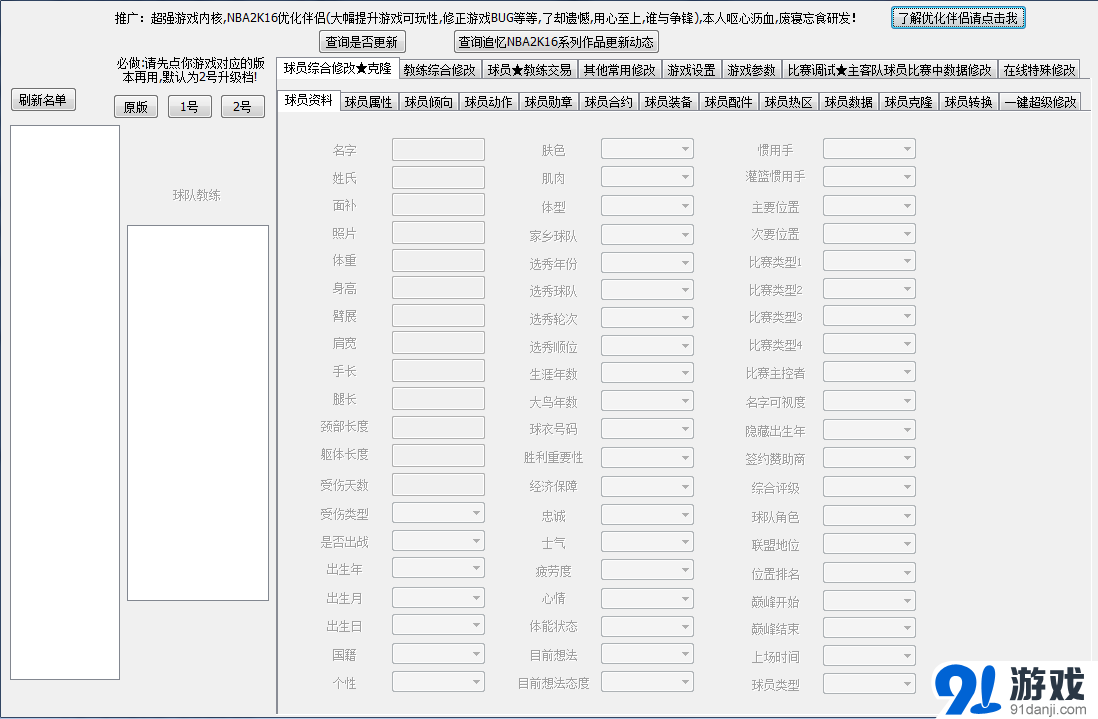The height and width of the screenshot is (719, 1098).
Task: Open the 受伤类型 dropdown
Action: click(438, 513)
